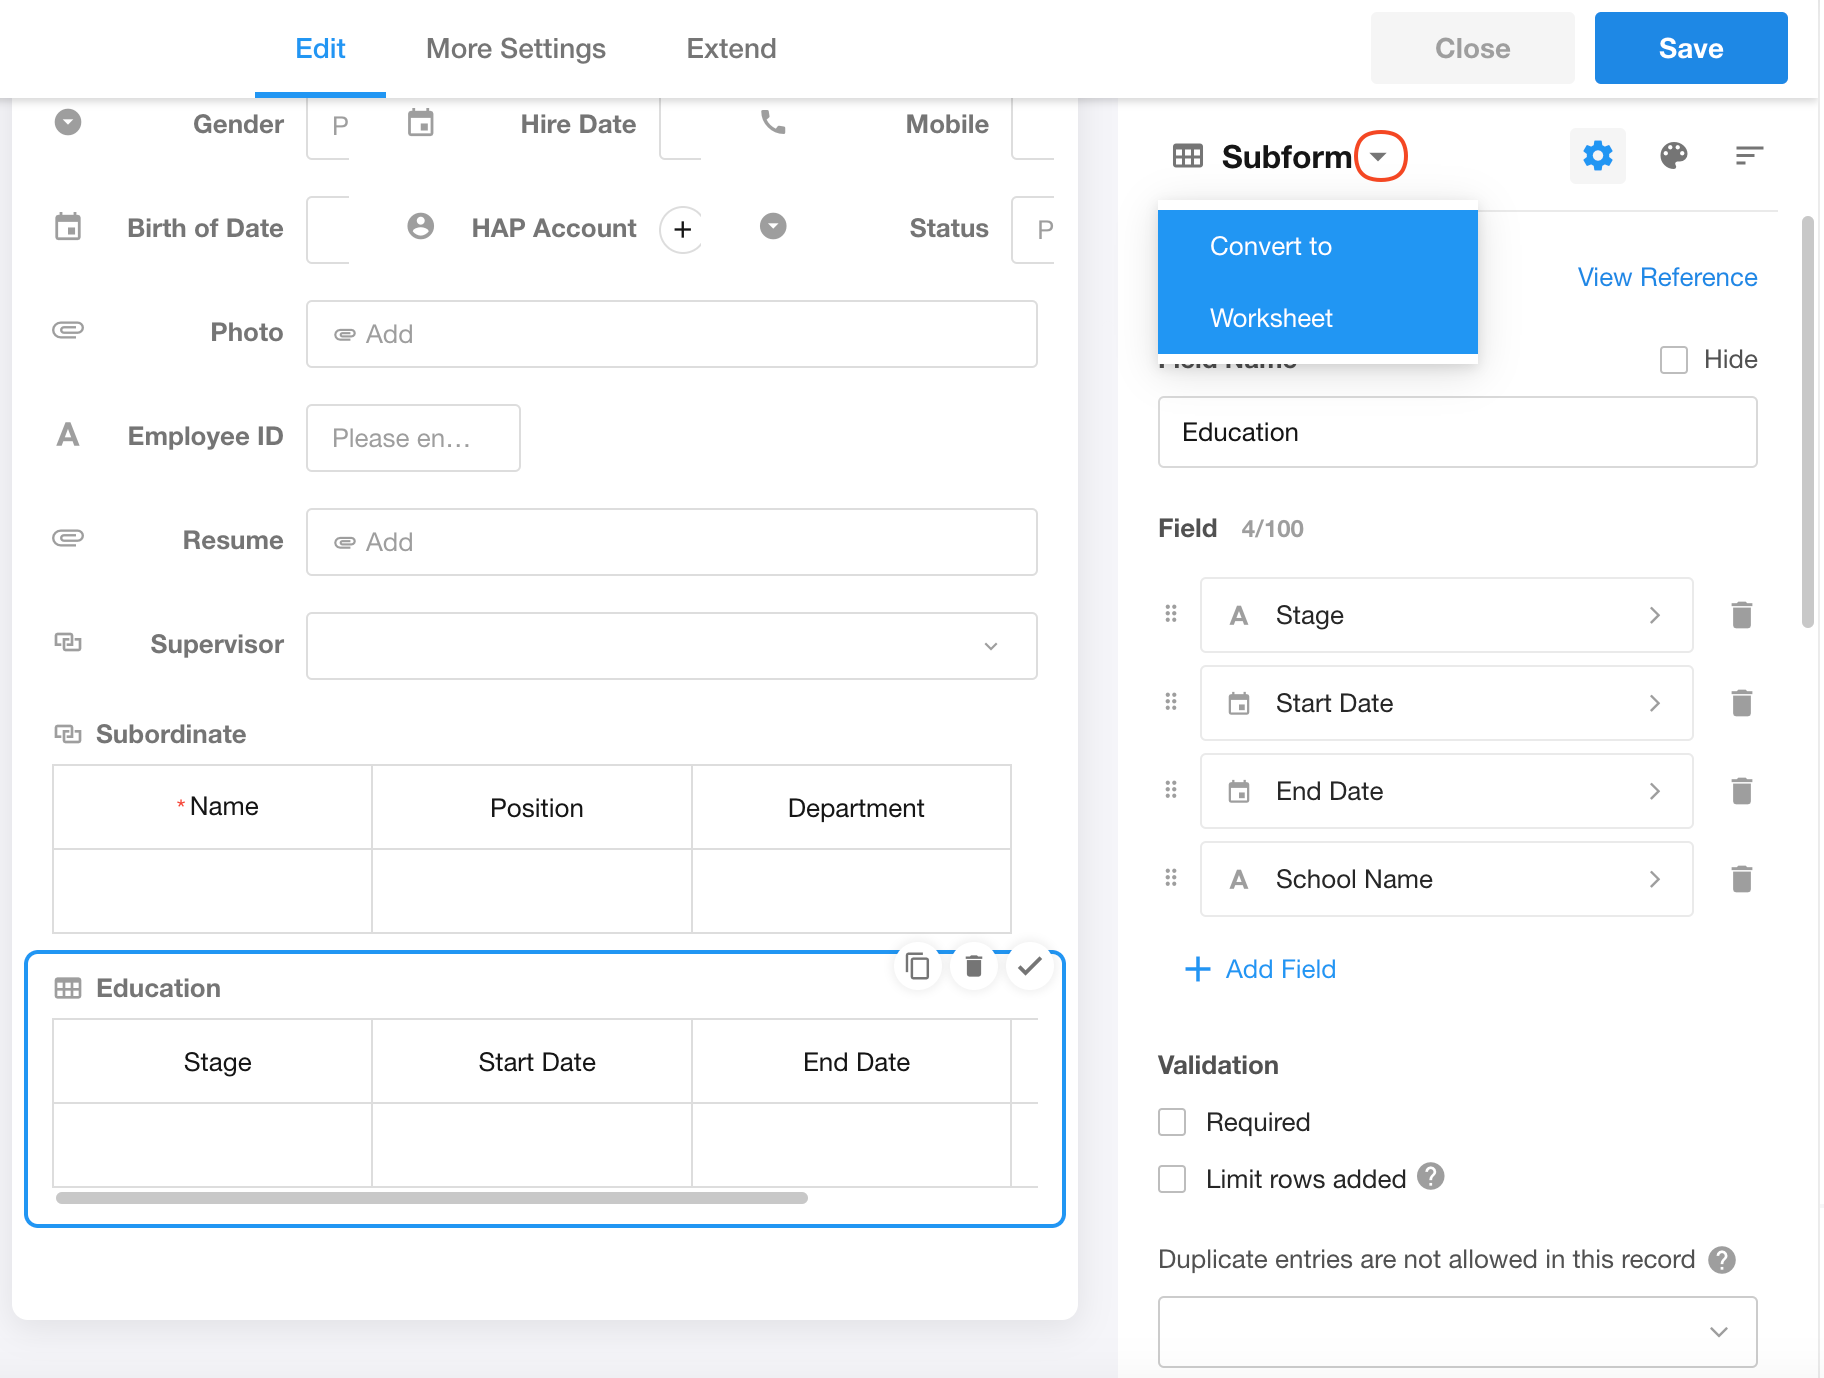
Task: Open the palette style icon
Action: click(1673, 156)
